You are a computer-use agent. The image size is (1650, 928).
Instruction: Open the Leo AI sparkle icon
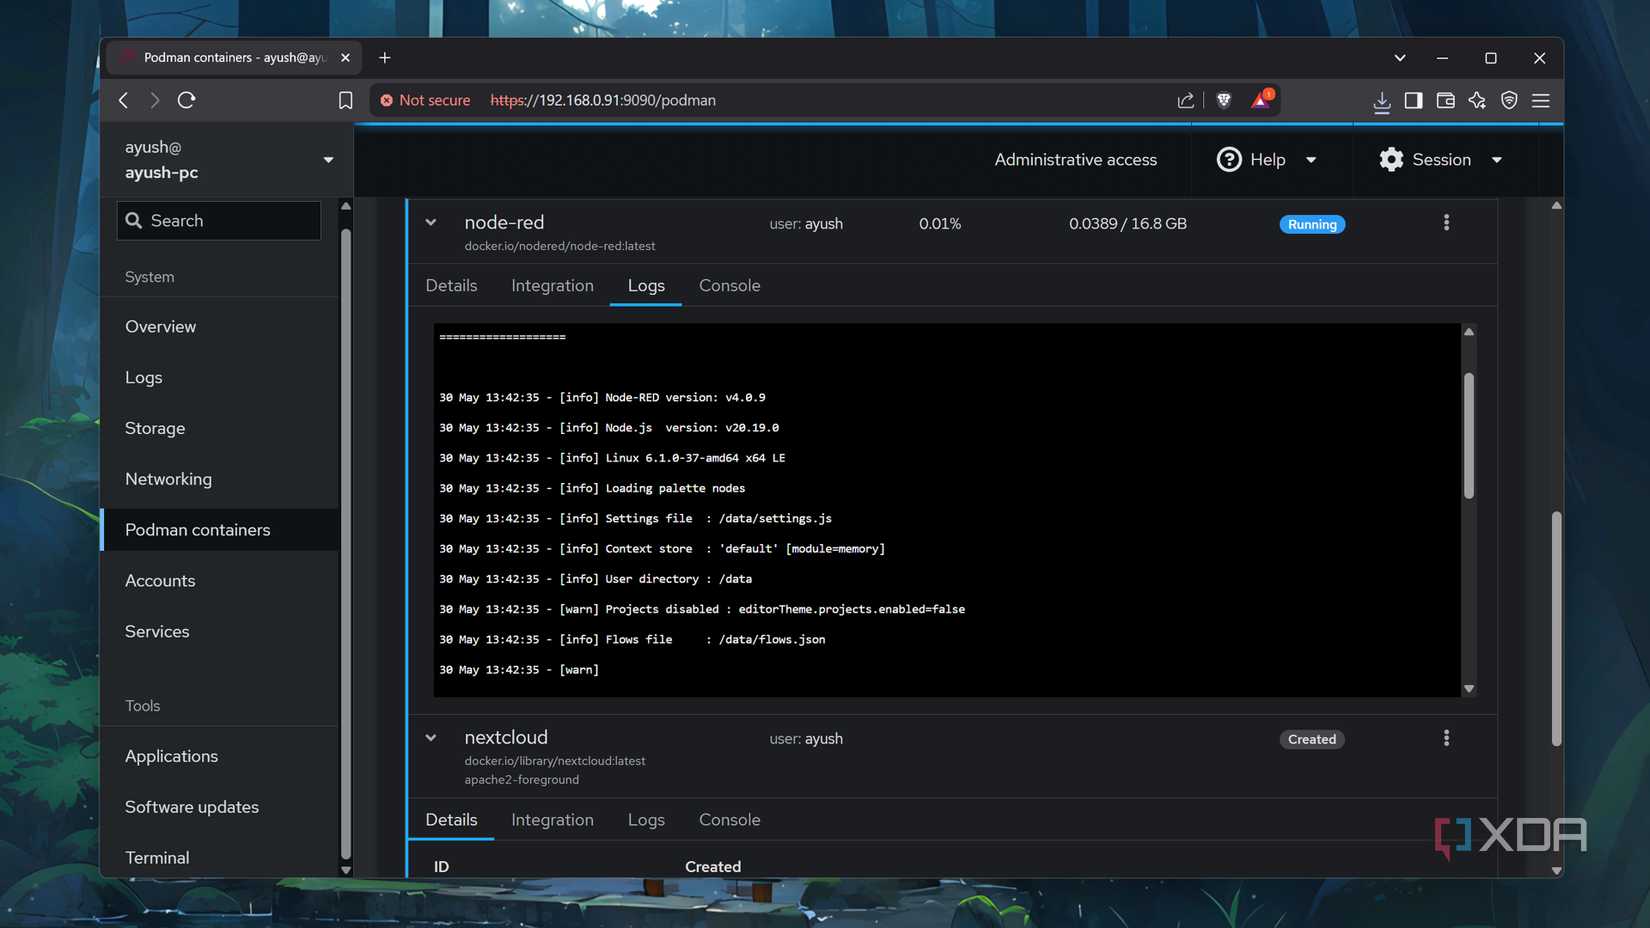1477,100
